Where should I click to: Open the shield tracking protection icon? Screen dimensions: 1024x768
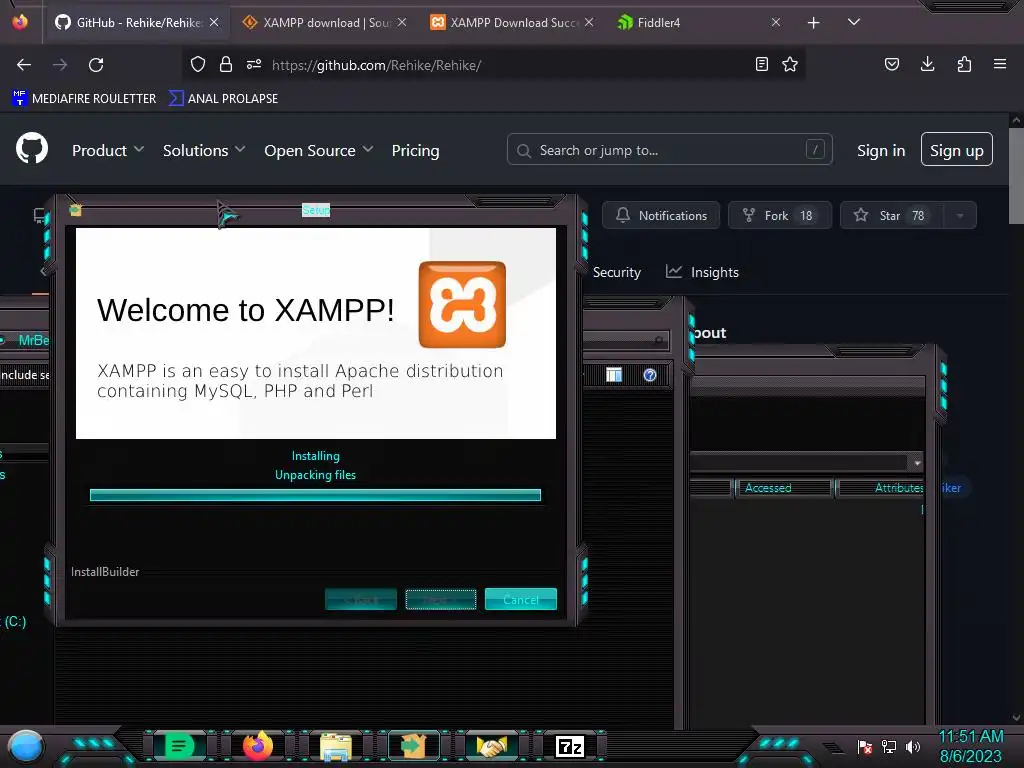(x=198, y=64)
